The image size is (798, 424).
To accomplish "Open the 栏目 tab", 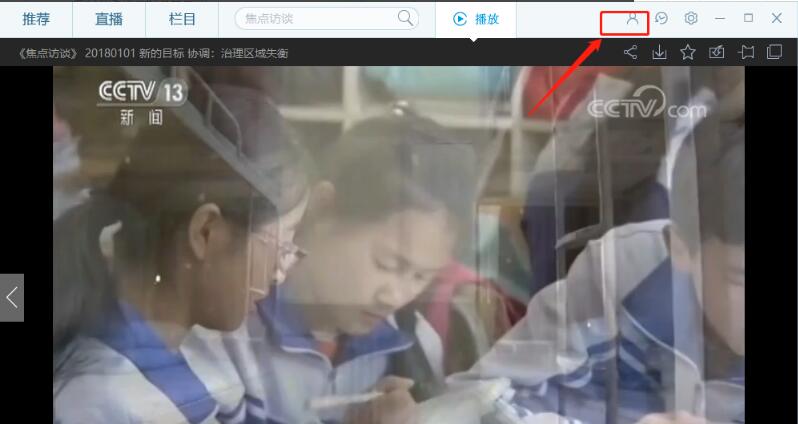I will tap(182, 19).
